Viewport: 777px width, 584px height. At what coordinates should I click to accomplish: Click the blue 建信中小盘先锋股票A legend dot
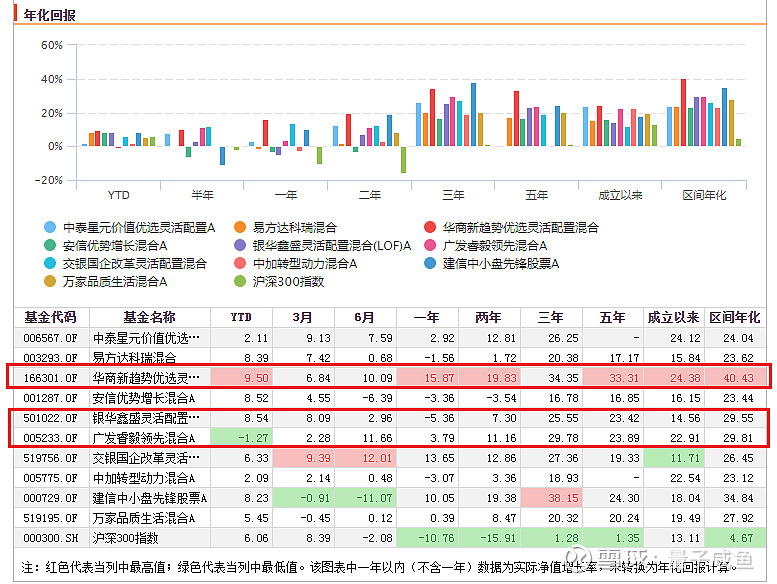(x=430, y=263)
